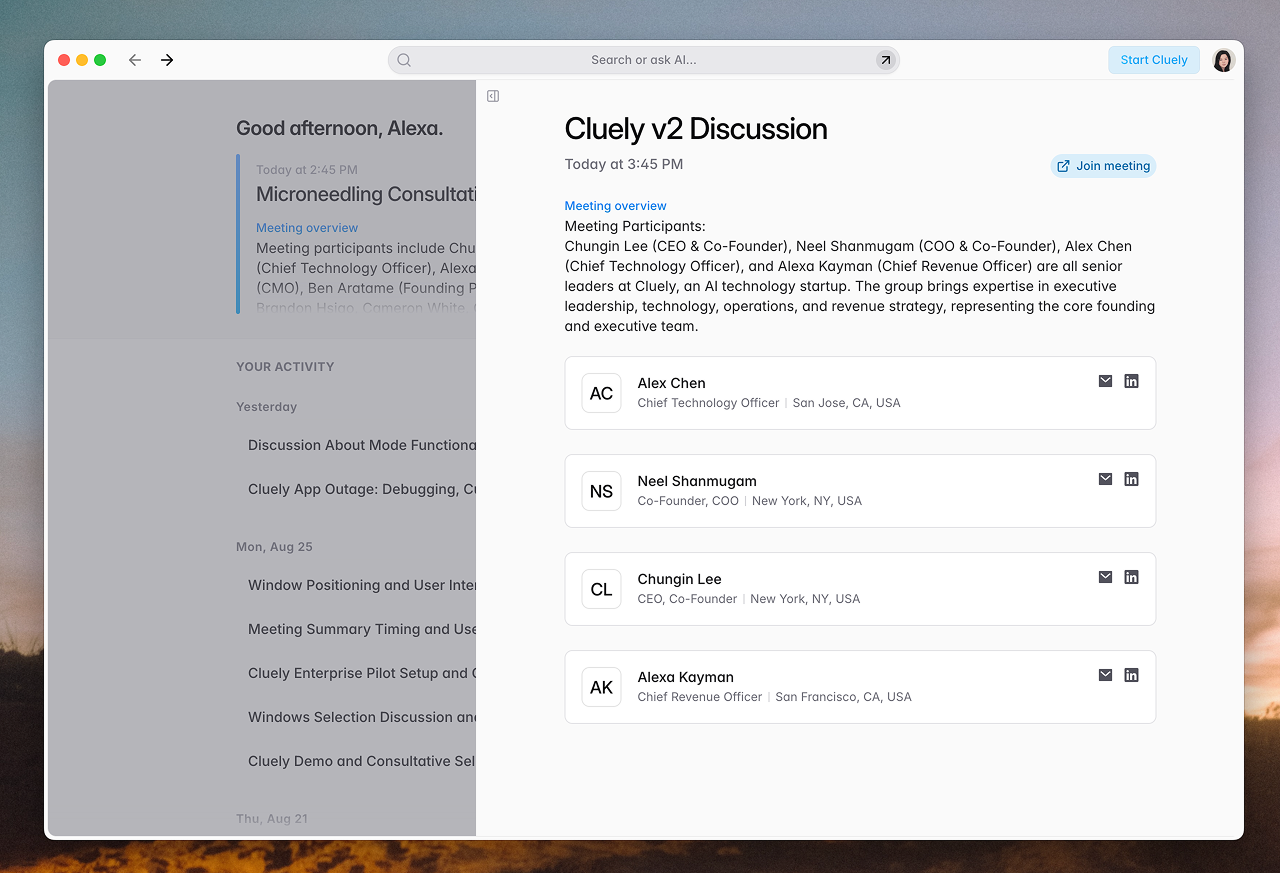This screenshot has width=1280, height=873.
Task: Click Meeting overview link in detail panel
Action: 615,206
